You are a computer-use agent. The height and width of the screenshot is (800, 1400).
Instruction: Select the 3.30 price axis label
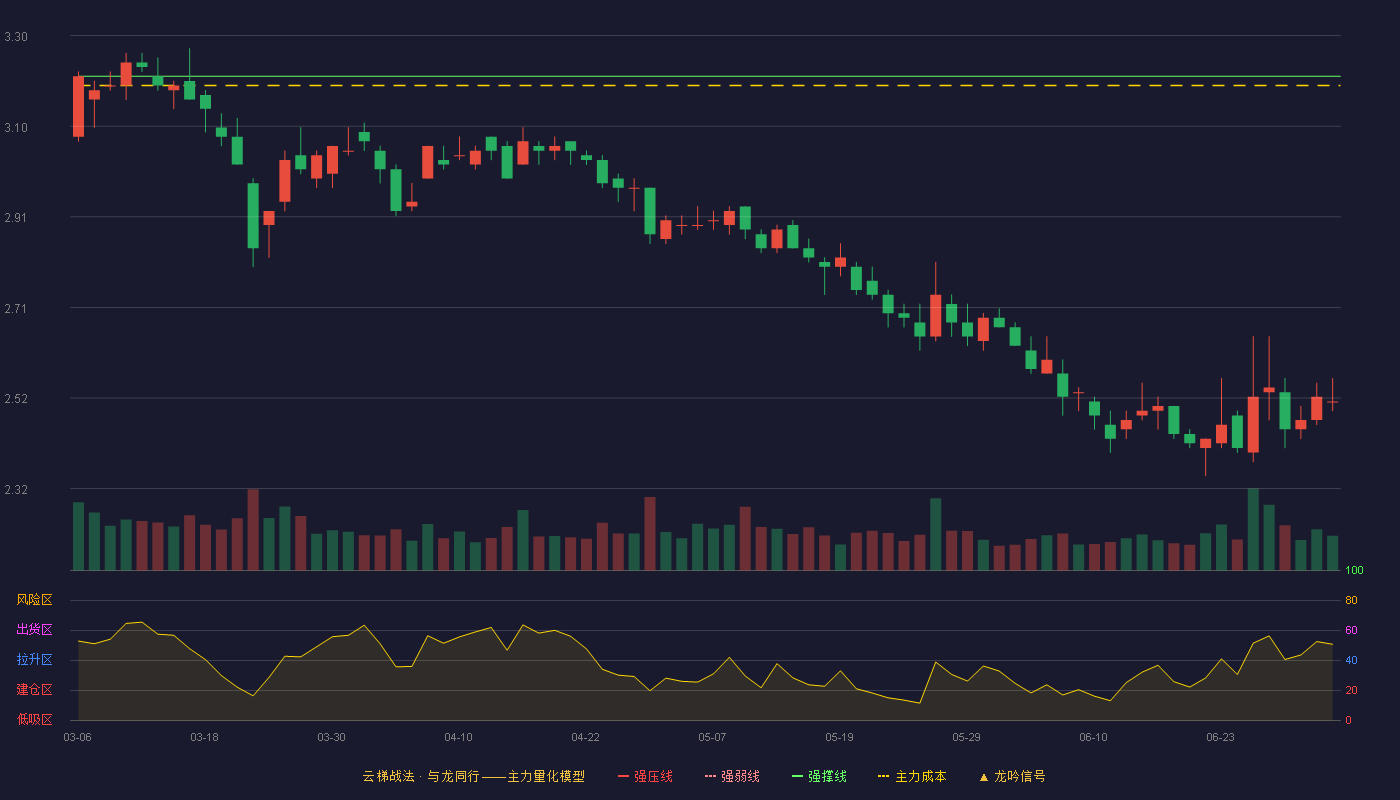pos(16,37)
